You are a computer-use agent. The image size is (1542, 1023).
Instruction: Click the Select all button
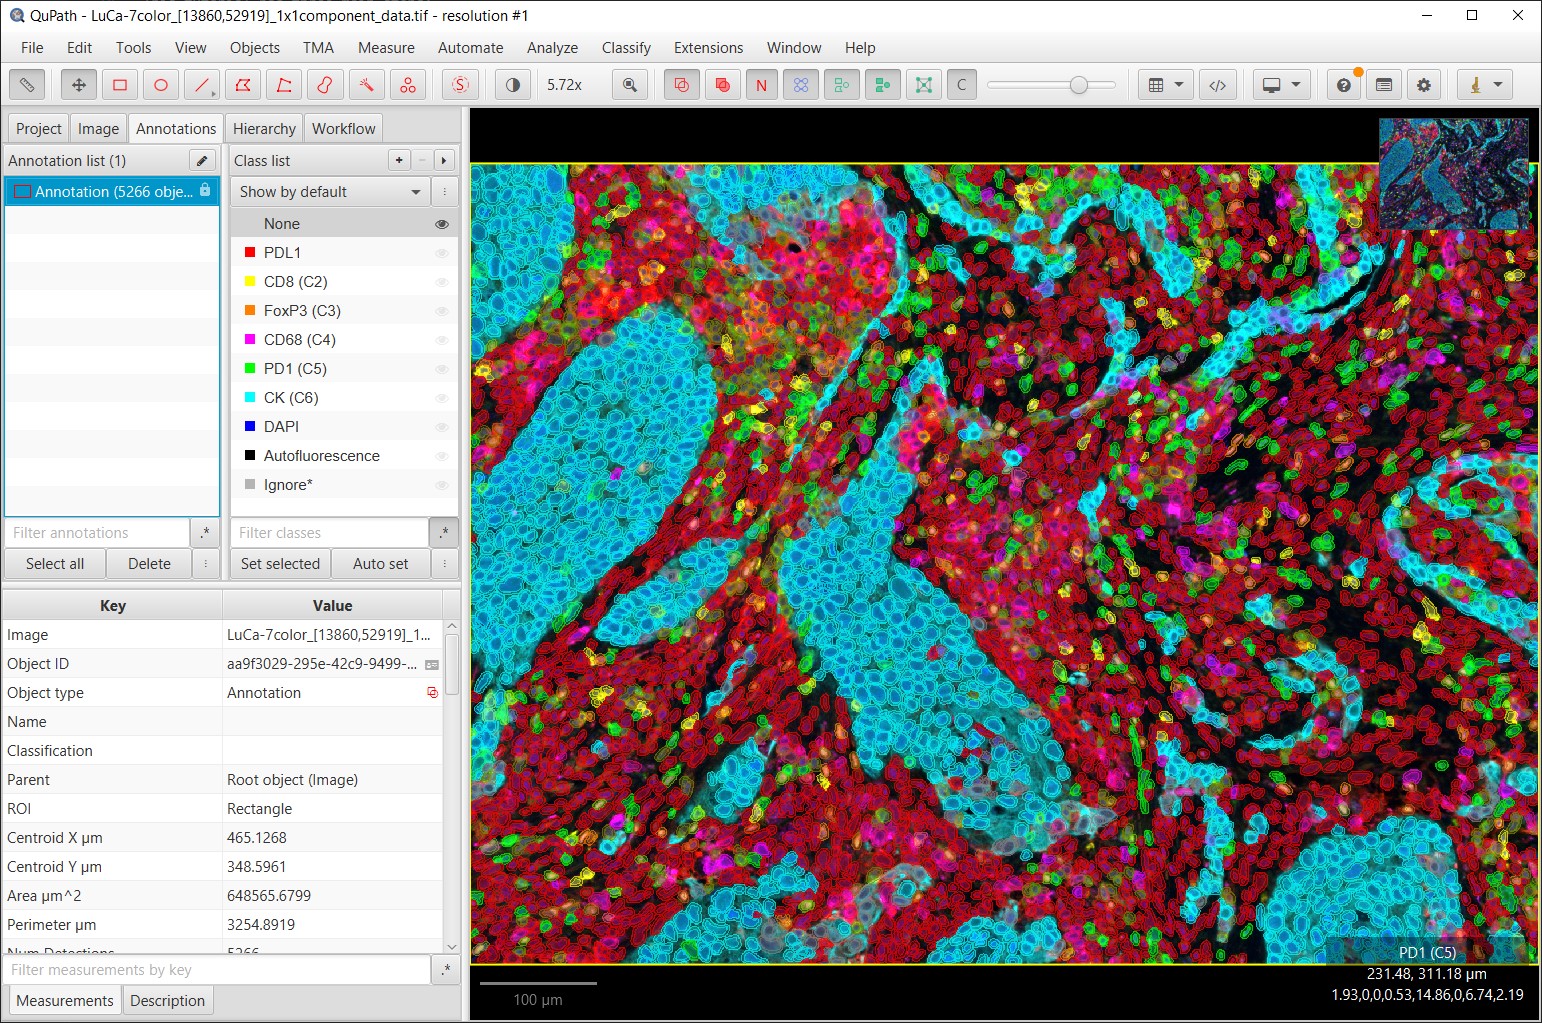pyautogui.click(x=55, y=564)
